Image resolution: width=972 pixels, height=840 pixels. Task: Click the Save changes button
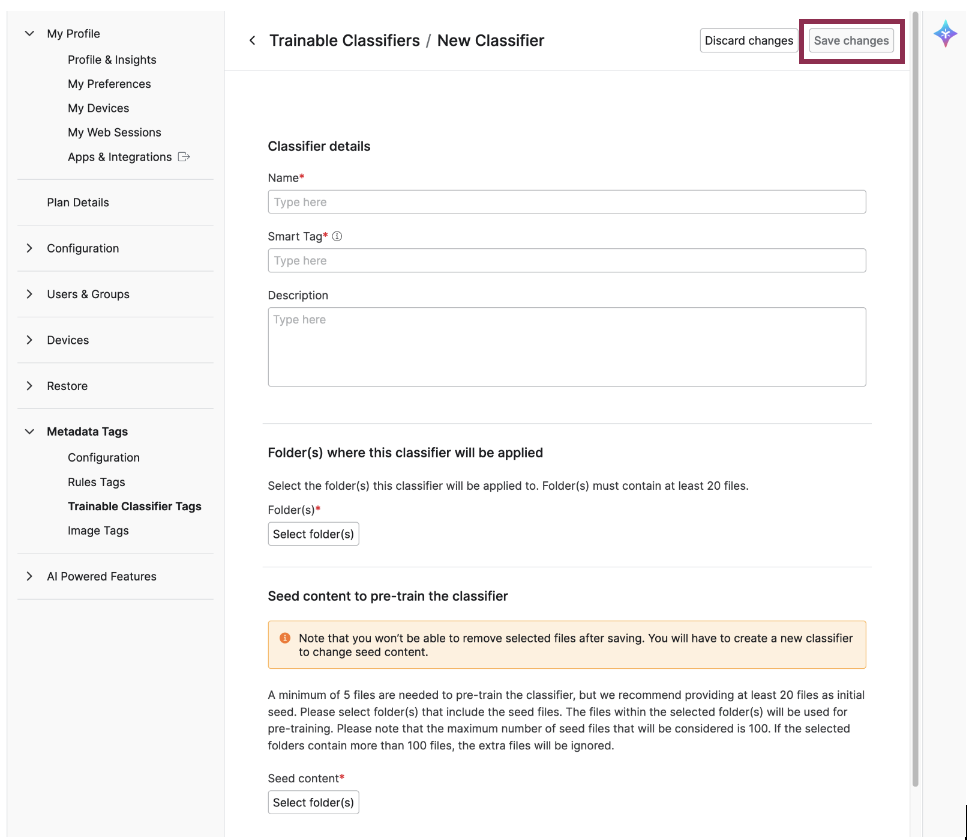[850, 40]
